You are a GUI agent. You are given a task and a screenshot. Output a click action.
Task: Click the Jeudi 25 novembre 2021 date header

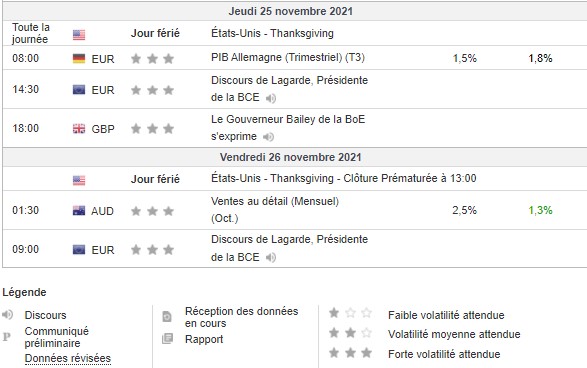tap(291, 11)
